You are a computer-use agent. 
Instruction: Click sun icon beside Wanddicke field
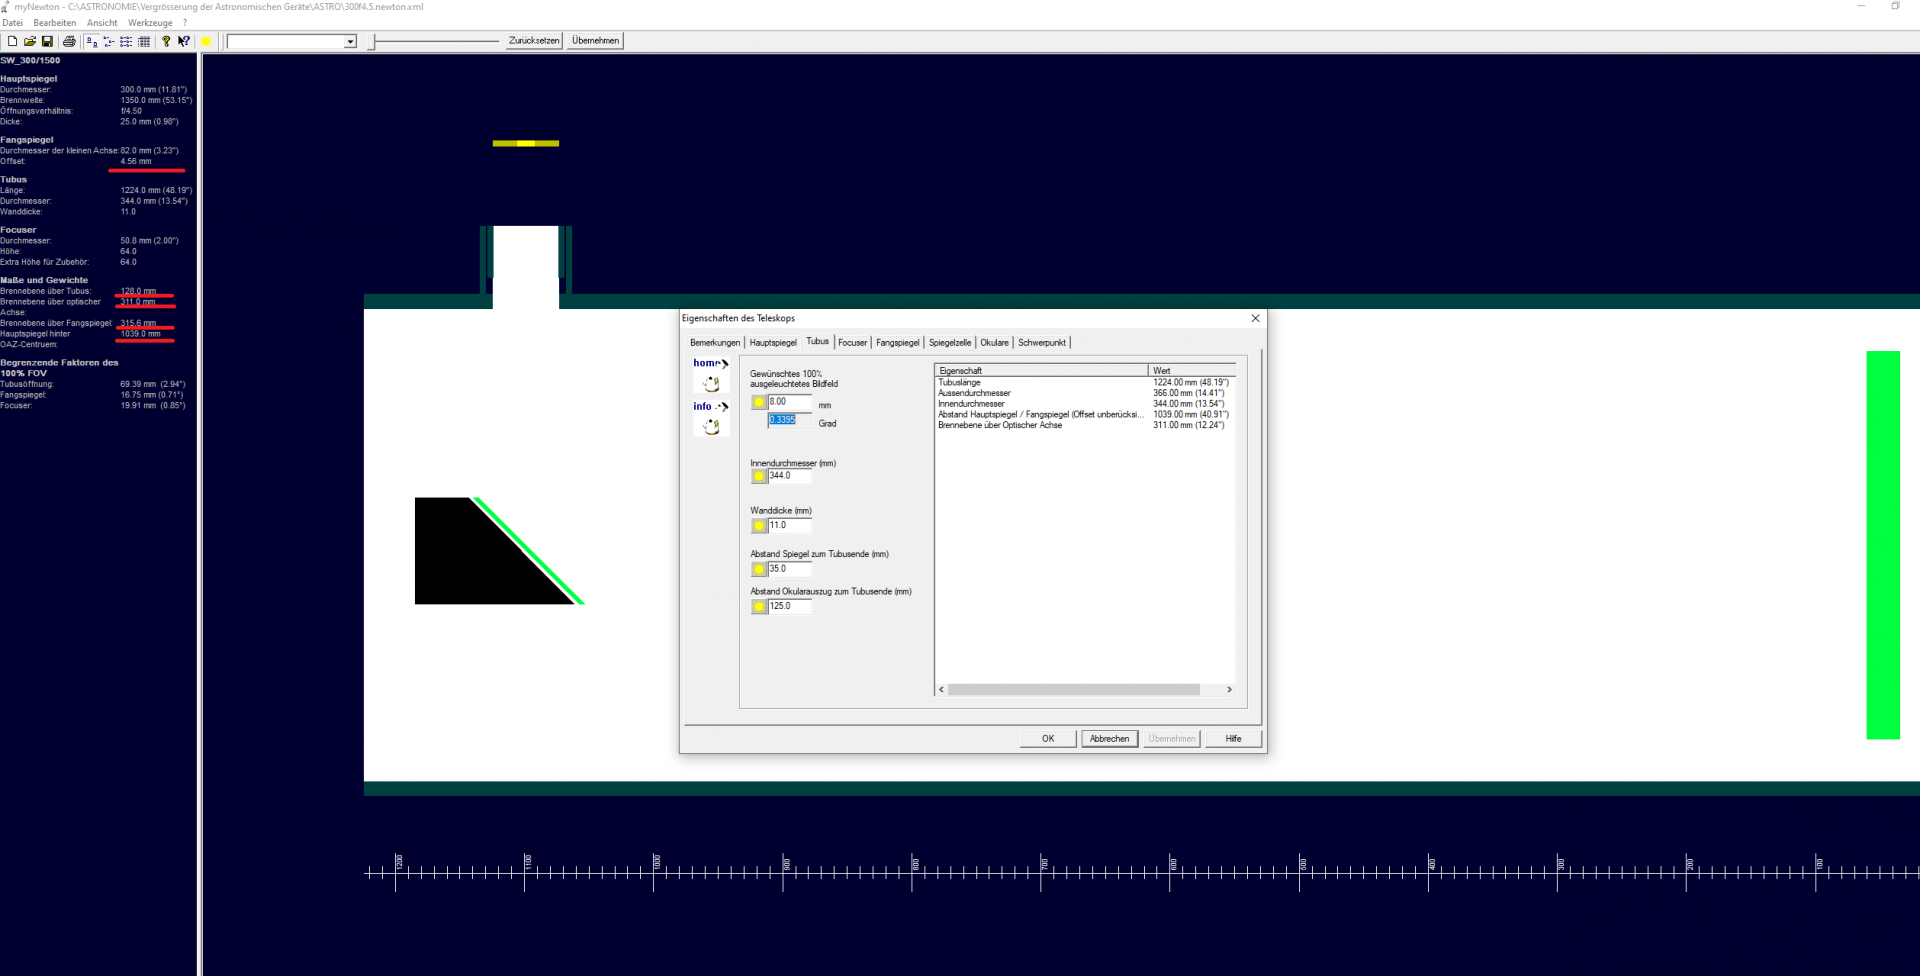(759, 525)
